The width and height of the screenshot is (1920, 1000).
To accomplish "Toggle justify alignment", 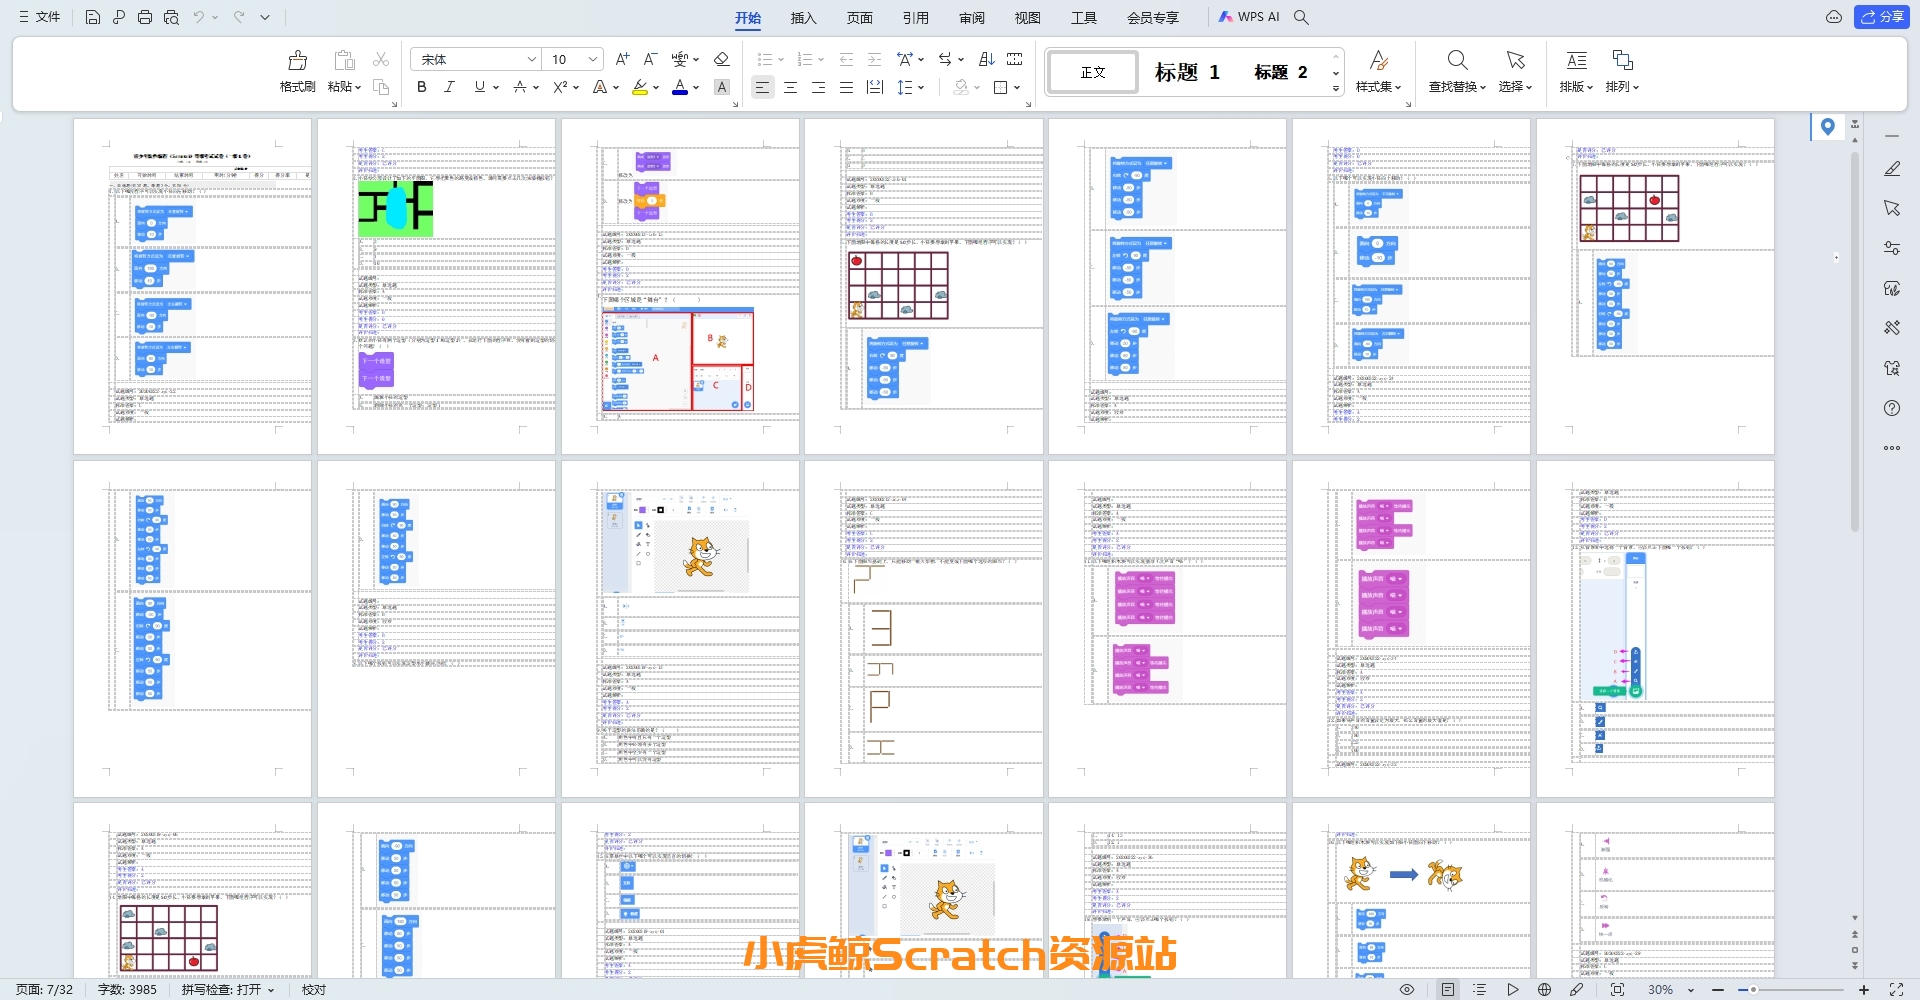I will (846, 87).
